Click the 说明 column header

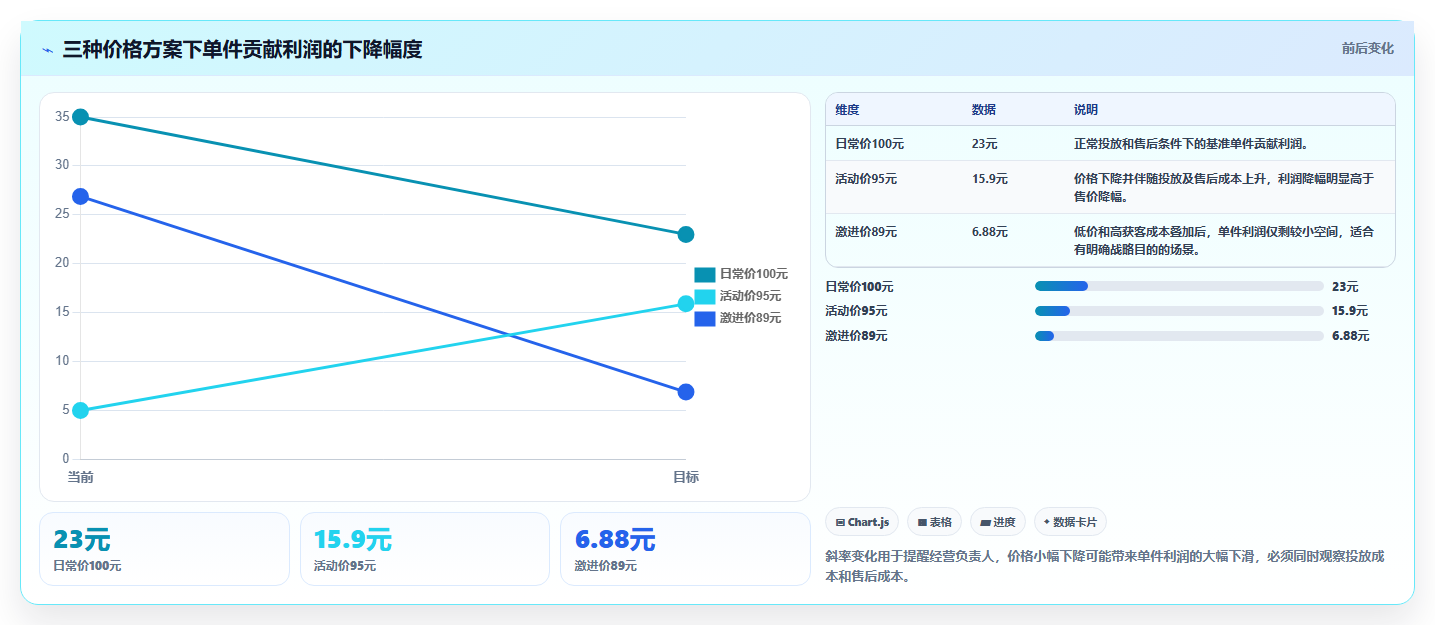[1086, 110]
